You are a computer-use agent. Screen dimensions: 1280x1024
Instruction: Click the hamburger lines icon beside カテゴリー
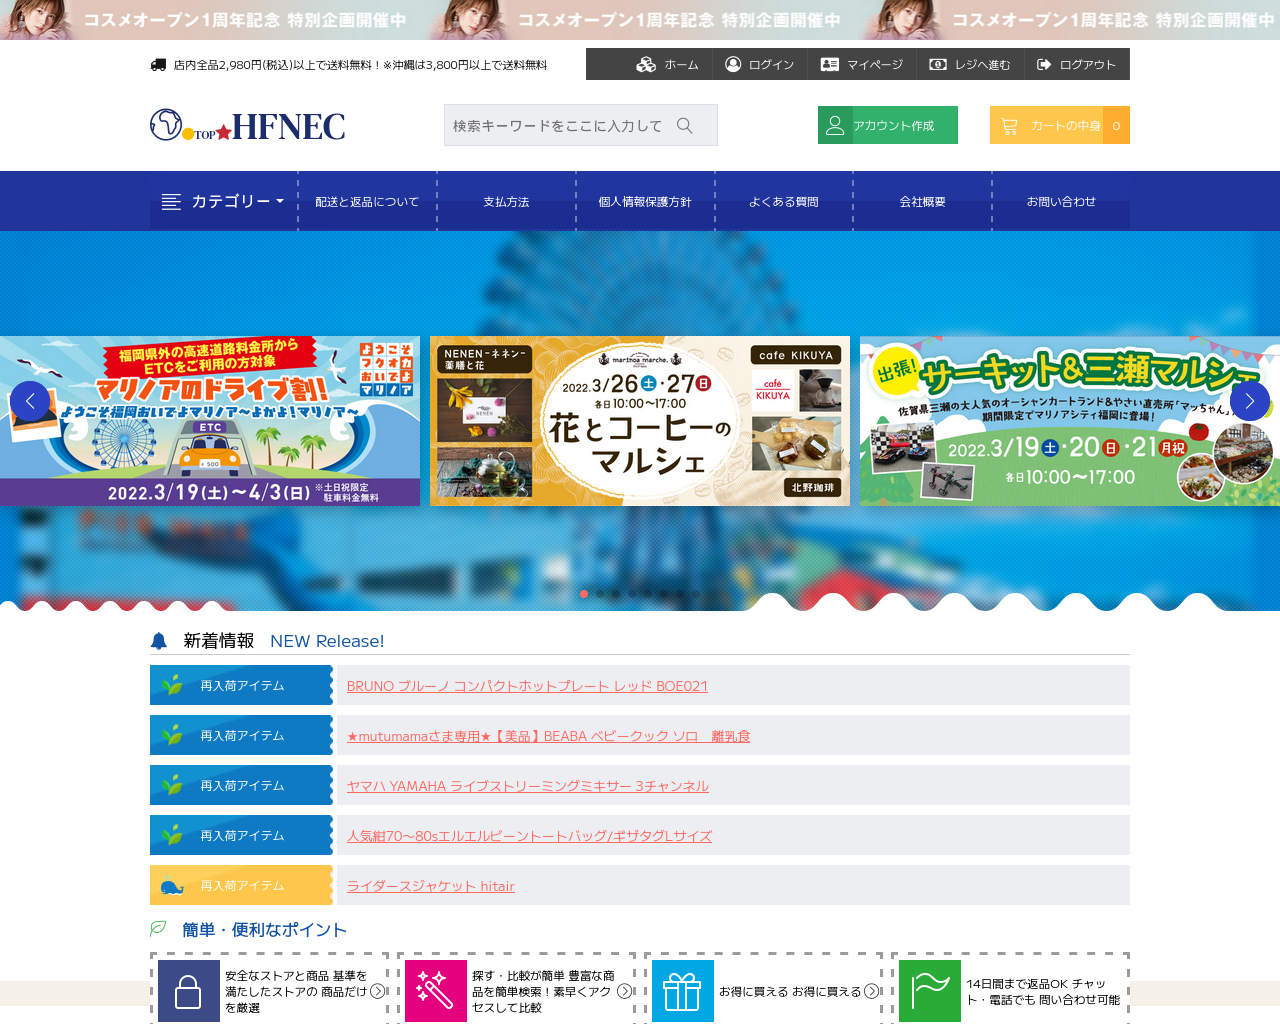(x=171, y=202)
